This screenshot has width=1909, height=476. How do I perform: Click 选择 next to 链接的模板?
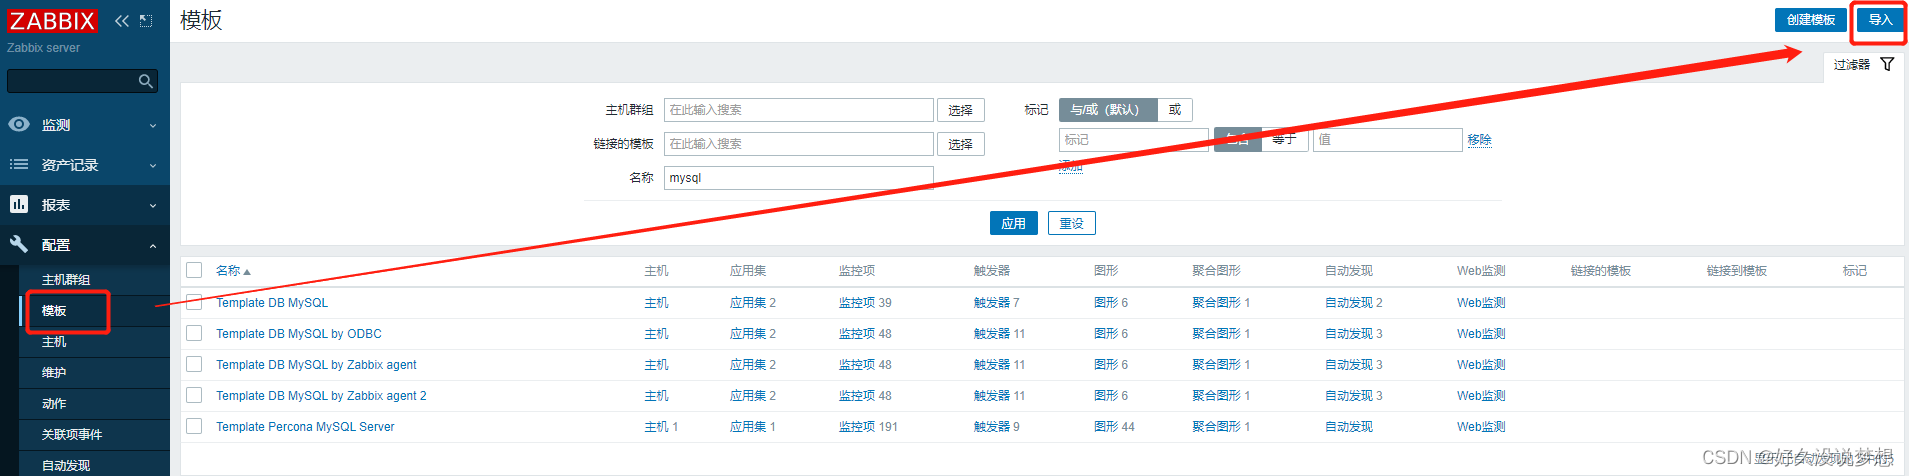(961, 144)
